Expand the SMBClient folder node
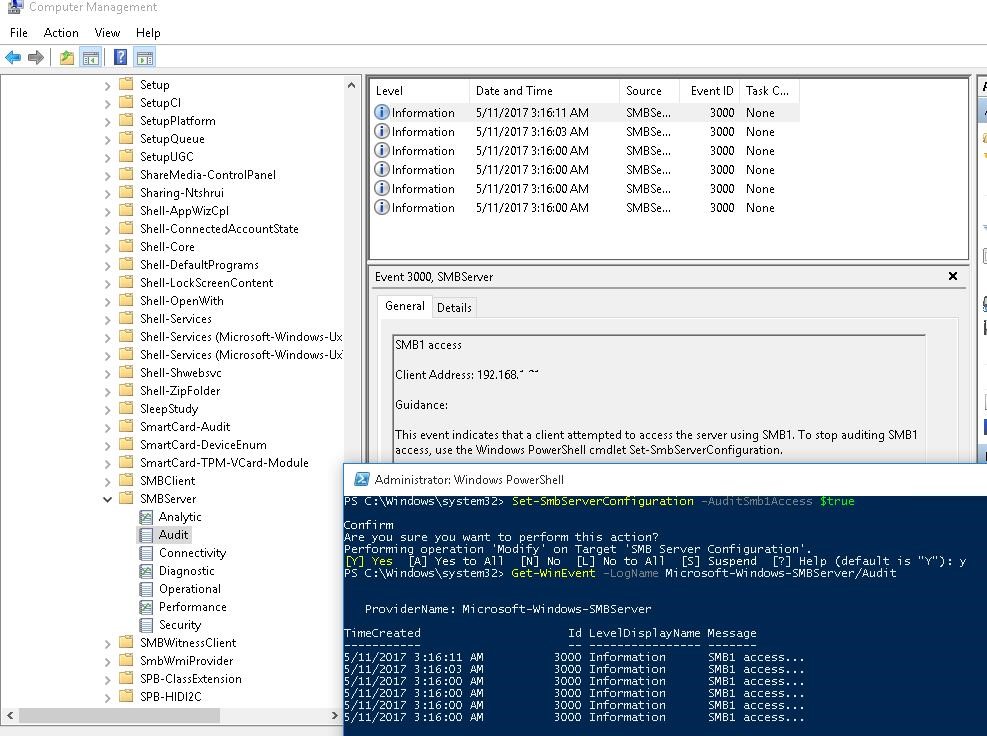 coord(108,481)
